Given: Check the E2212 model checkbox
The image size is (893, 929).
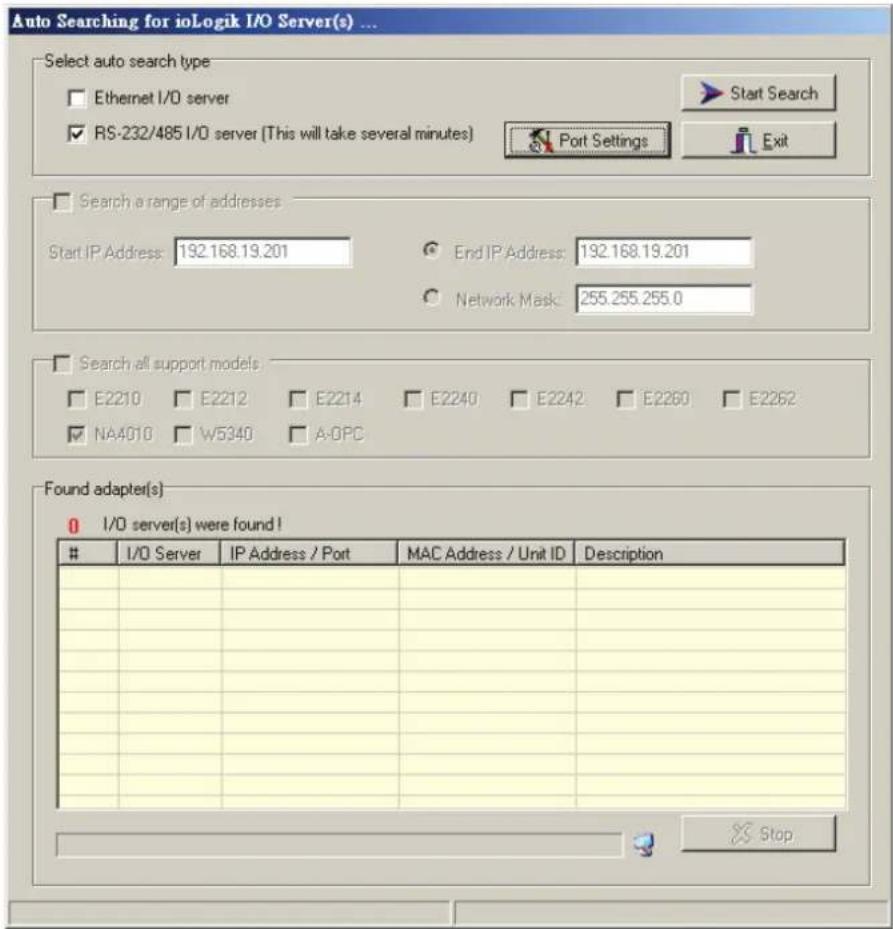Looking at the screenshot, I should (x=183, y=399).
